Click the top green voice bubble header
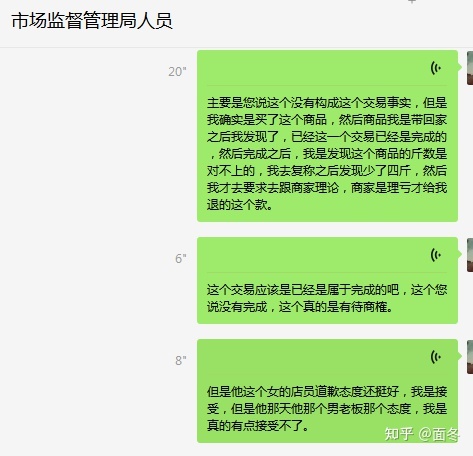Viewport: 473px width, 456px height. tap(327, 68)
